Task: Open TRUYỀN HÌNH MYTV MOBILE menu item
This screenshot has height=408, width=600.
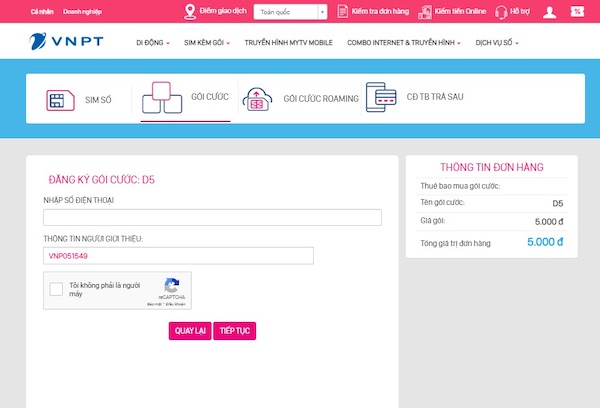Action: (289, 43)
